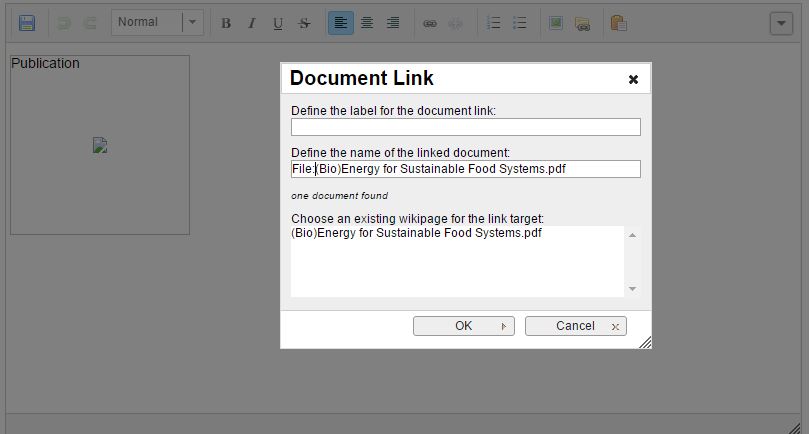This screenshot has height=434, width=809.
Task: Toggle underline formatting
Action: tap(278, 23)
